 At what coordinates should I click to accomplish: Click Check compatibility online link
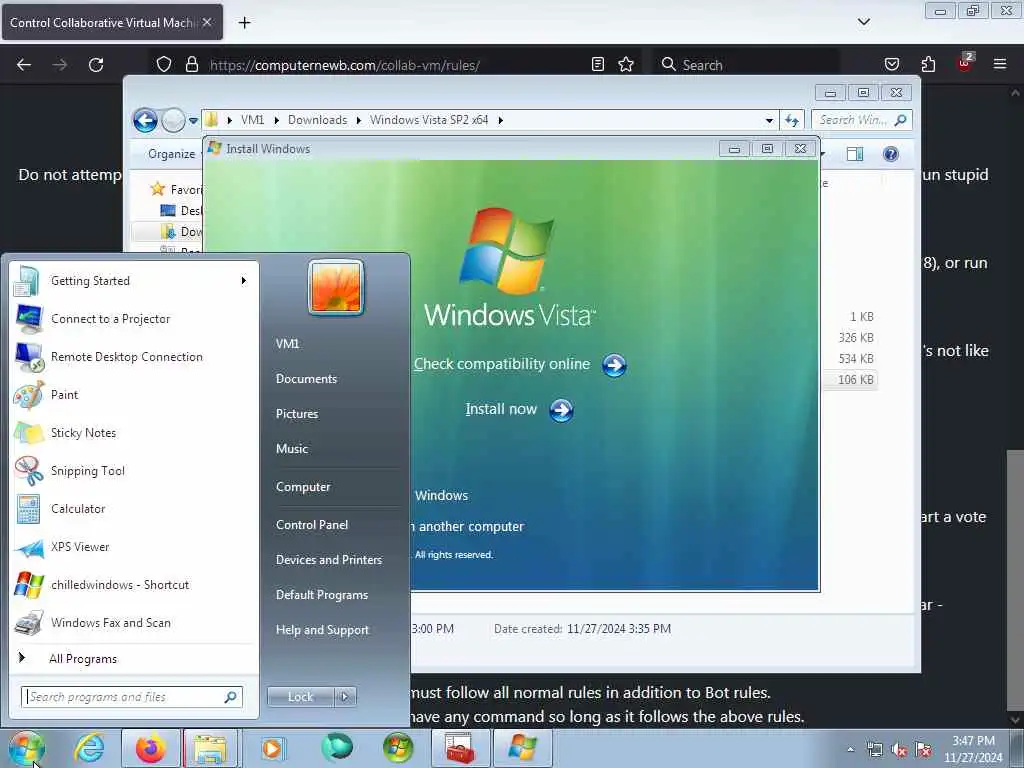[x=502, y=364]
